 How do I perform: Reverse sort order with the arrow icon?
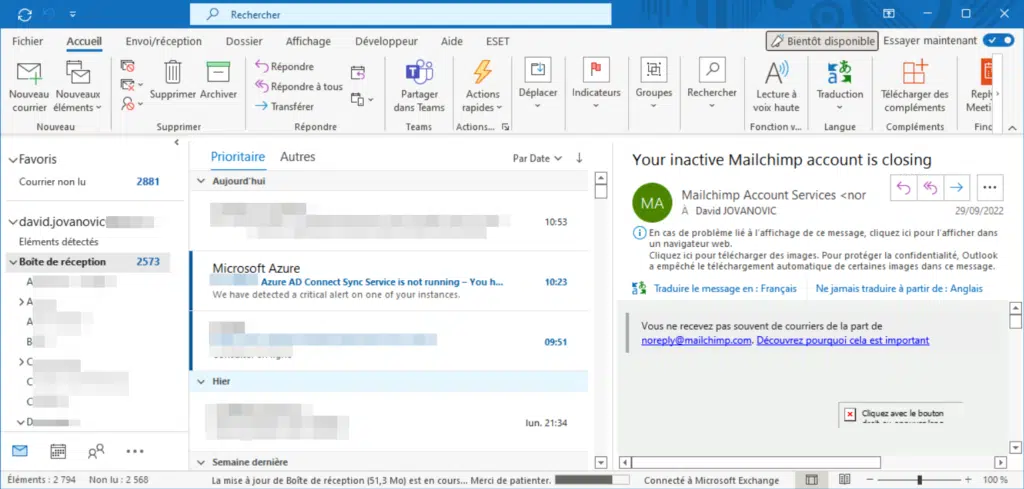click(x=579, y=158)
